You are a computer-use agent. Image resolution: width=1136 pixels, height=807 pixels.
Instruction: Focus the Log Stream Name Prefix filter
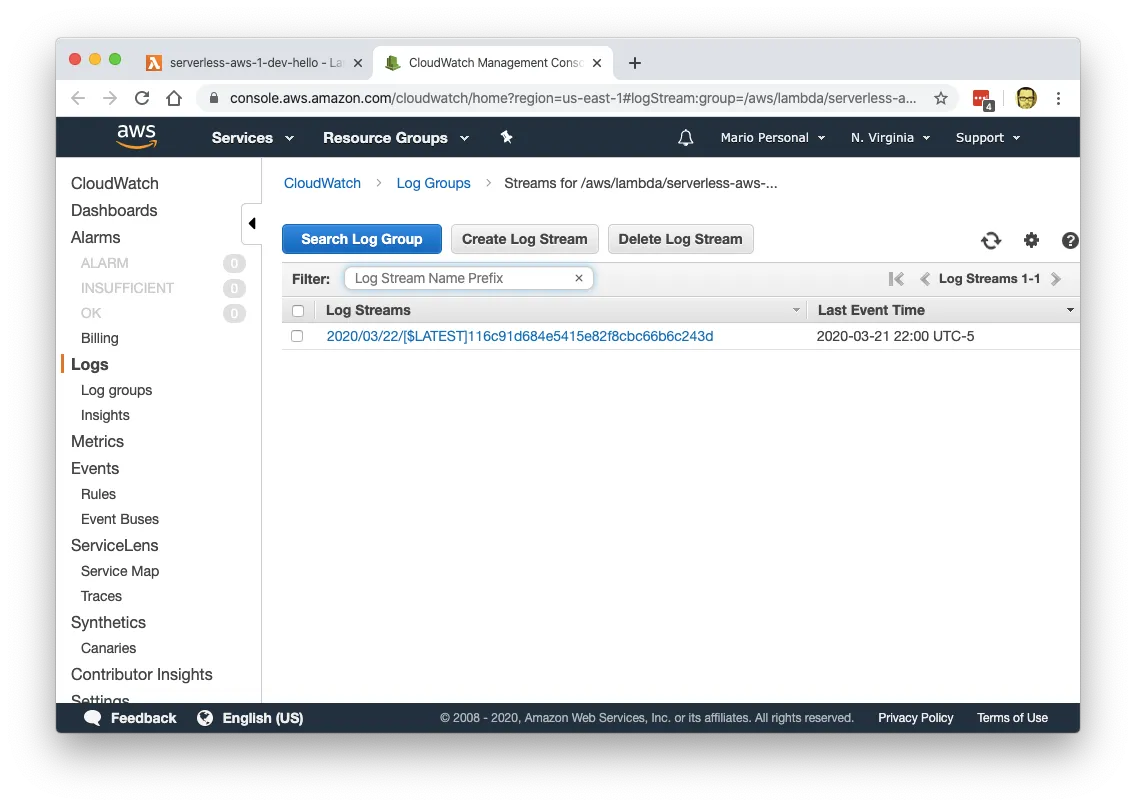[x=468, y=278]
